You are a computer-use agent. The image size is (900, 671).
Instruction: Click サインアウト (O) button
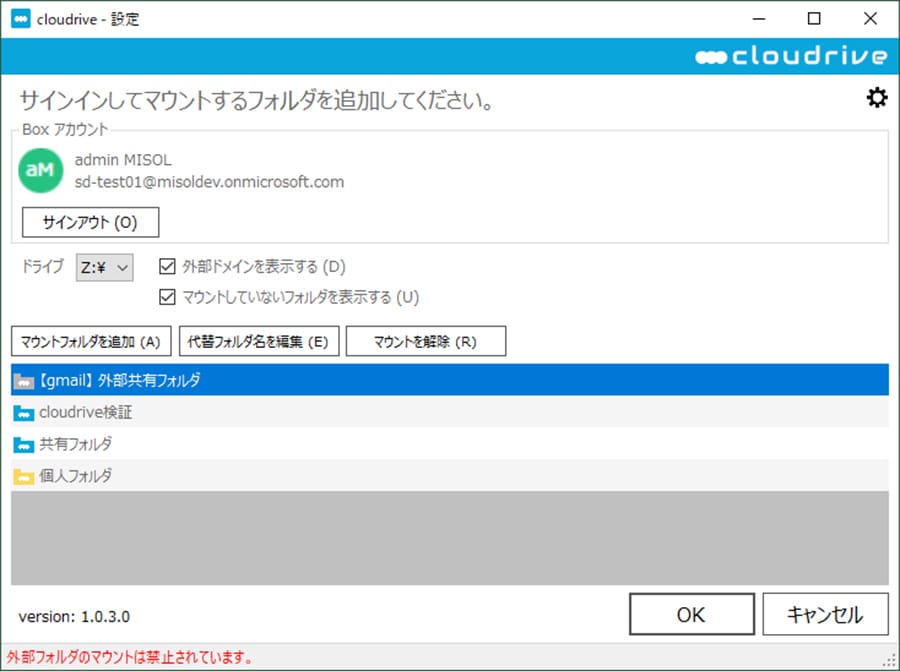point(90,222)
